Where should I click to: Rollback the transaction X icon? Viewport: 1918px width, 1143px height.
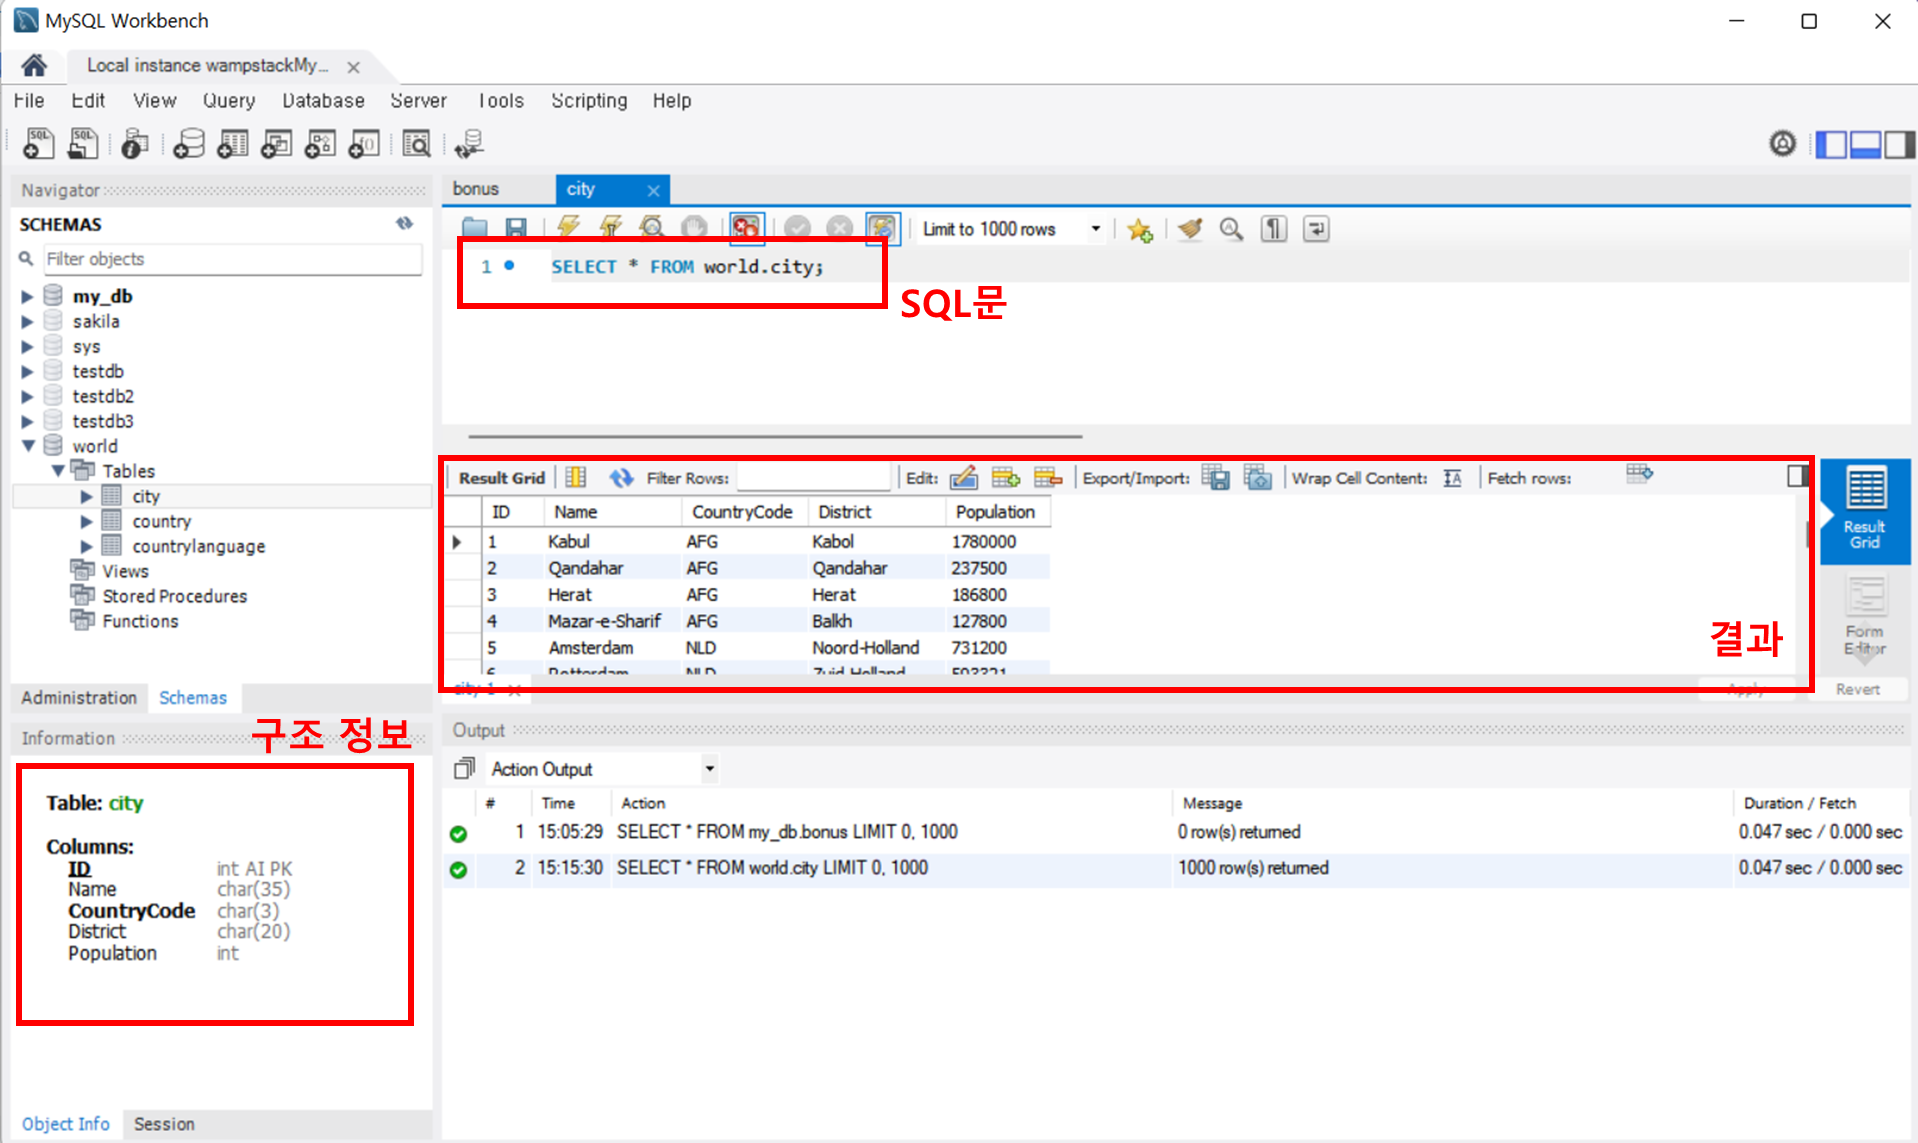(x=840, y=229)
